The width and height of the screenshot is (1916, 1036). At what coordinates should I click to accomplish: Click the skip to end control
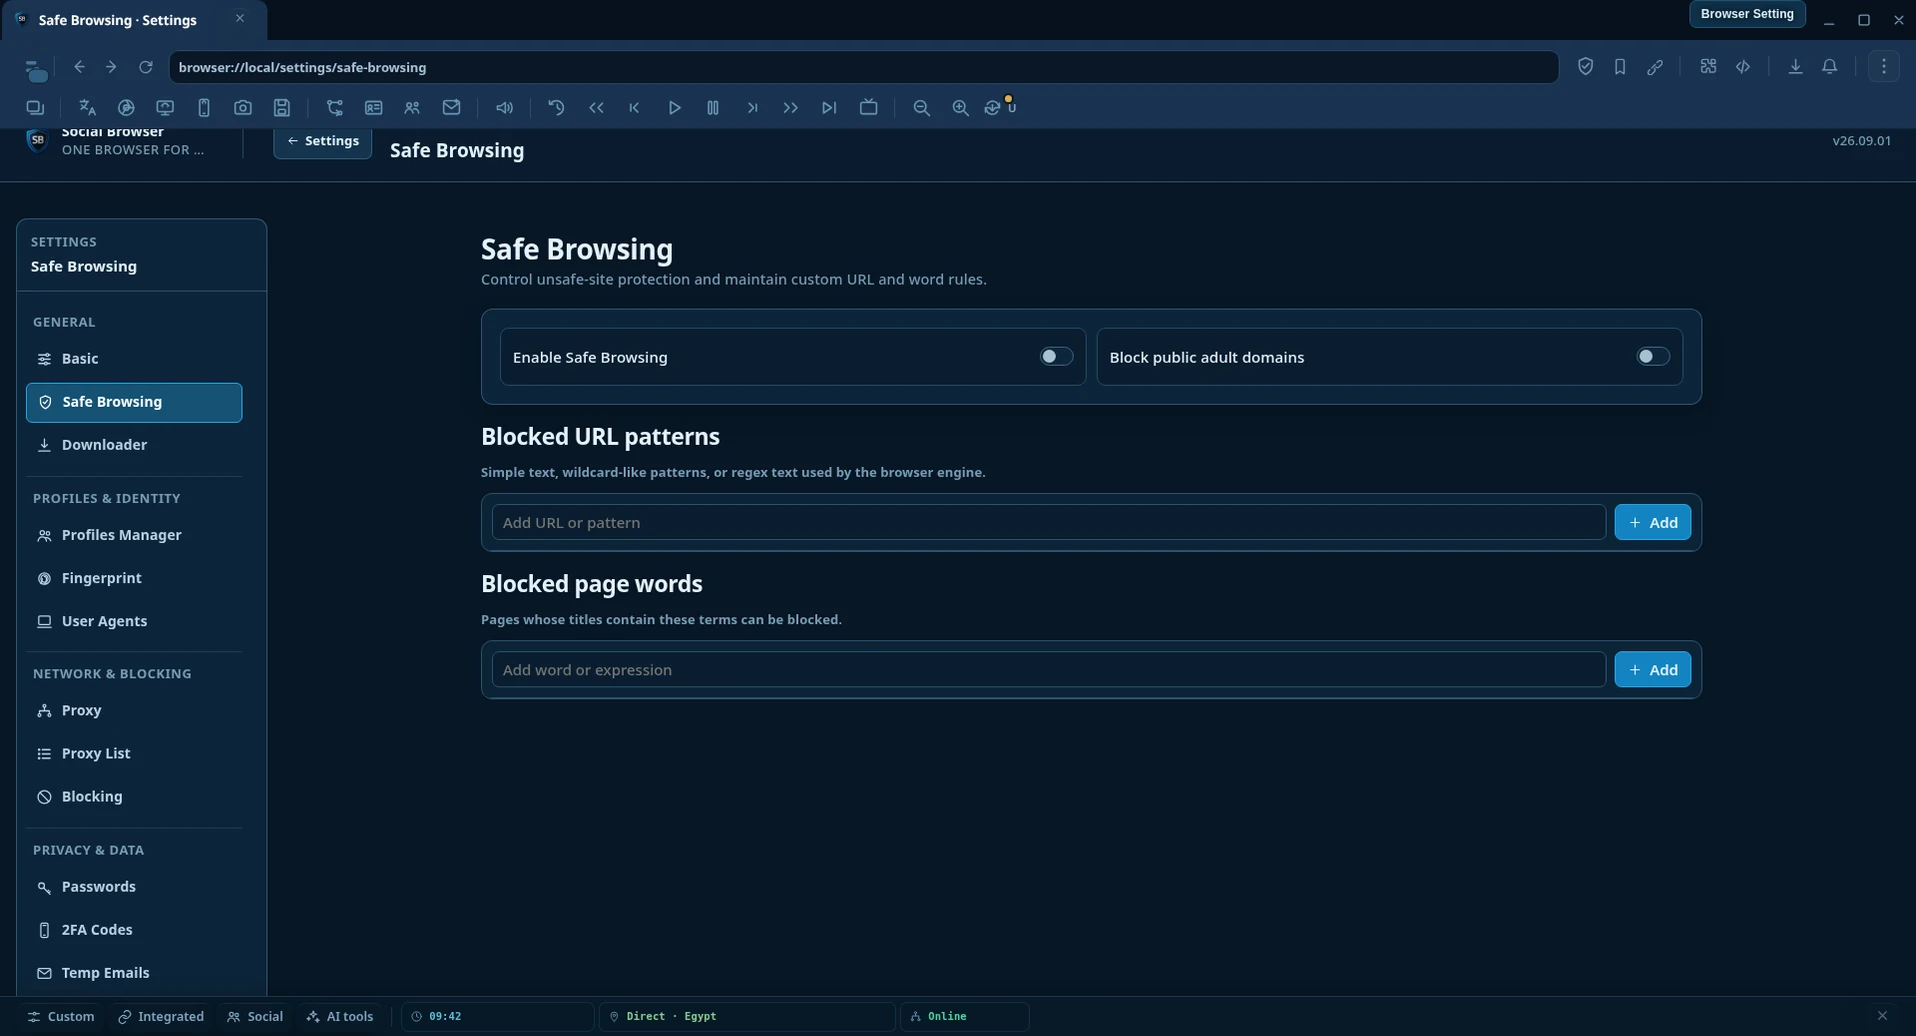(x=829, y=108)
